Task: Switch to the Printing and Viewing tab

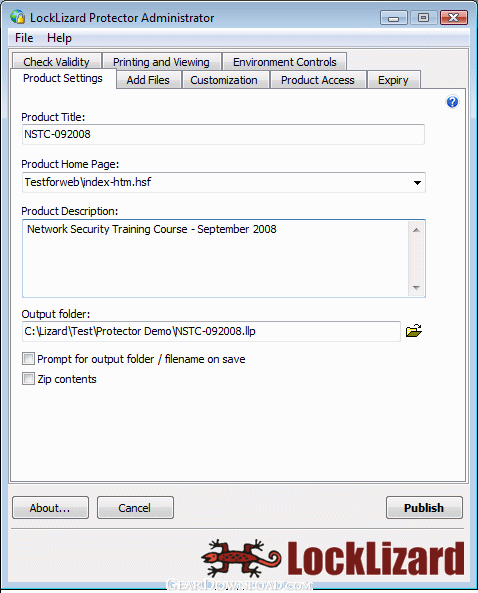Action: point(161,62)
